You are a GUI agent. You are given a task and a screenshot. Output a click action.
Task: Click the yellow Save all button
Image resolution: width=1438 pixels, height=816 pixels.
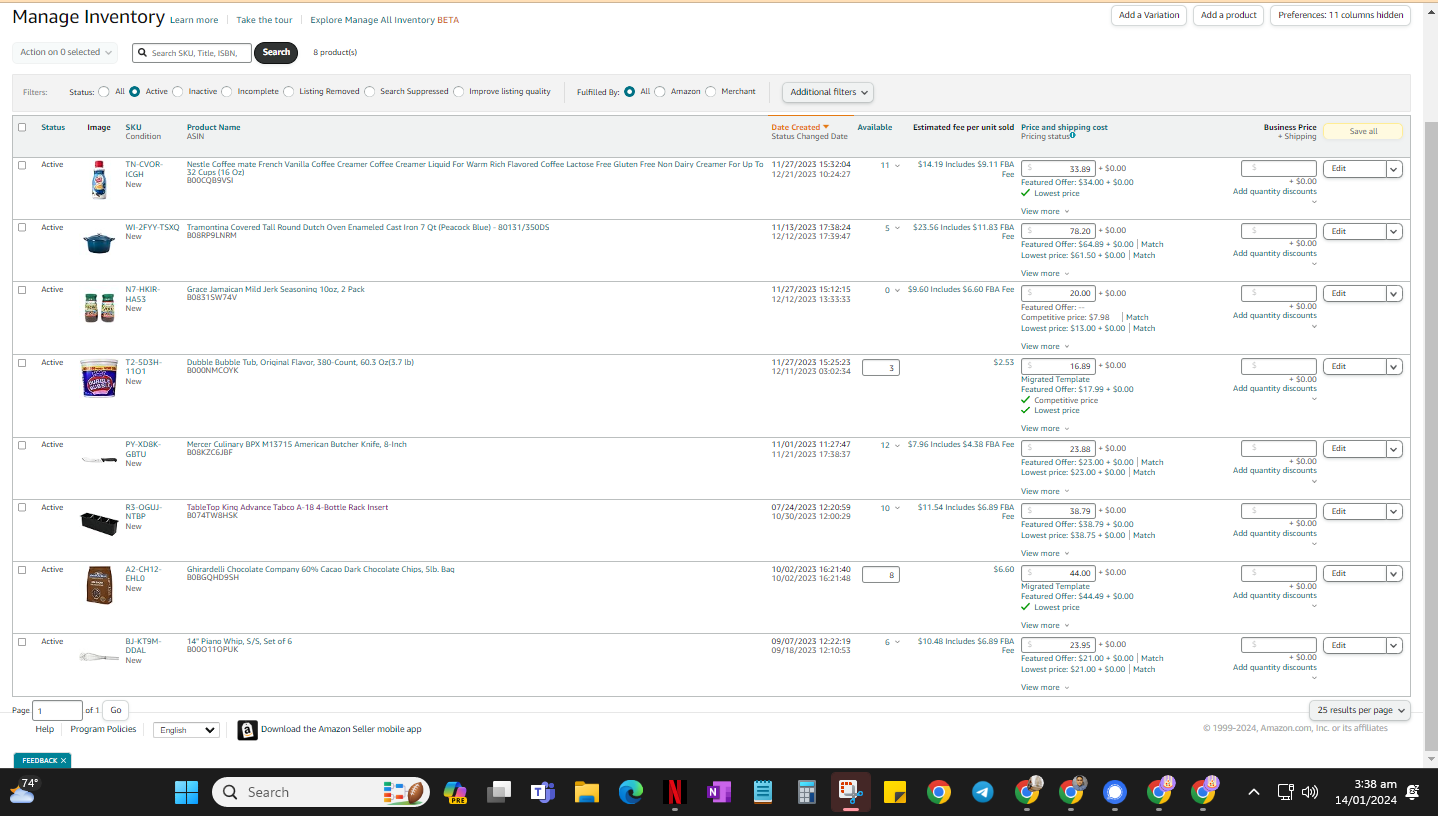pyautogui.click(x=1363, y=131)
